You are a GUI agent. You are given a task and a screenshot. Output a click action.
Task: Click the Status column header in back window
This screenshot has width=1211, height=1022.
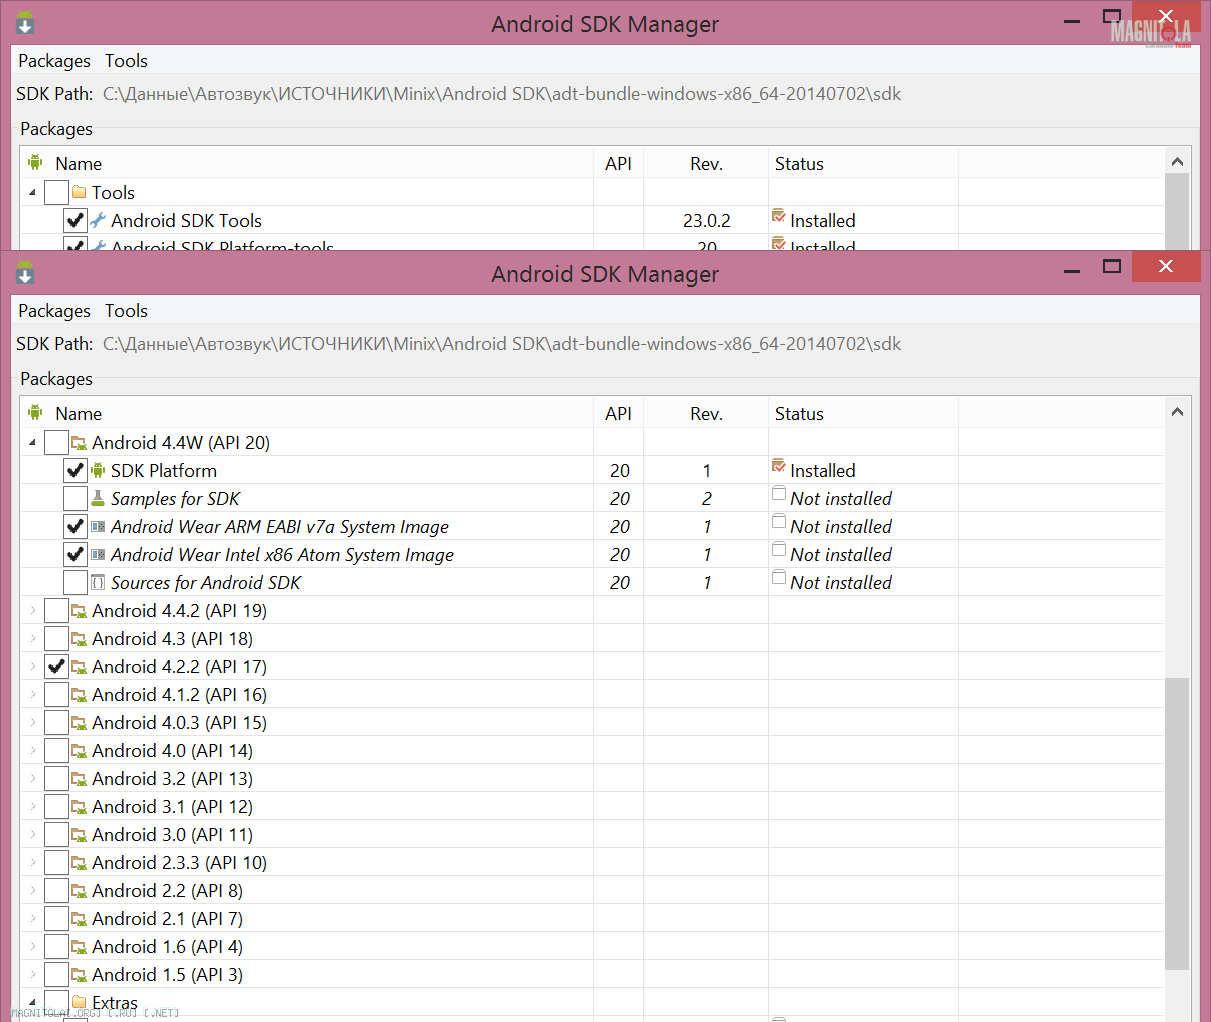(863, 163)
